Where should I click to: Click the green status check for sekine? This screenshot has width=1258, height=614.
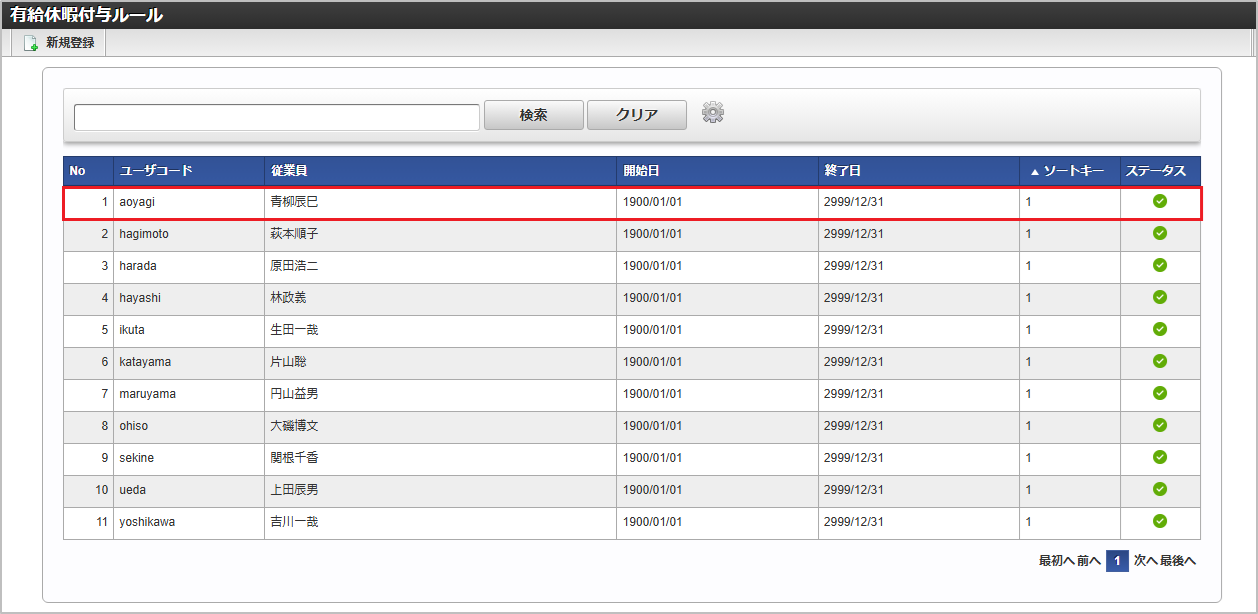[x=1160, y=457]
